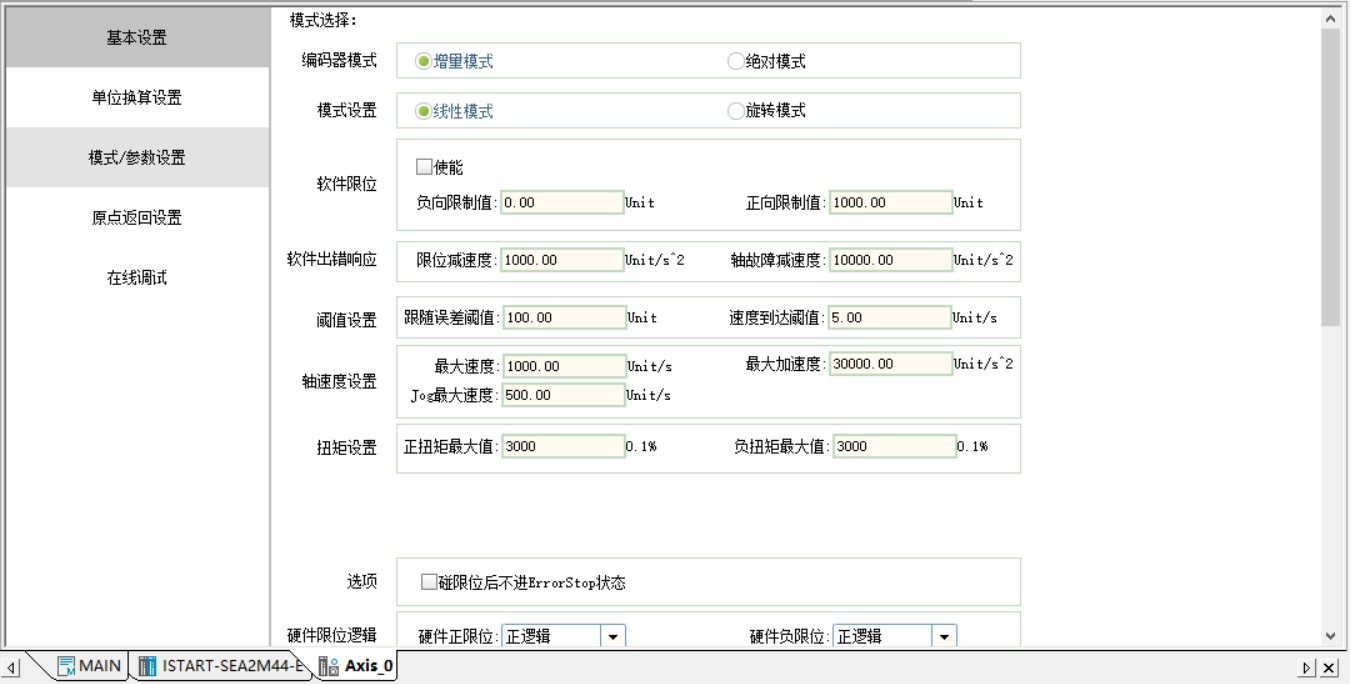Image resolution: width=1350 pixels, height=684 pixels.
Task: Open the 硬件负限位 logic dropdown
Action: [x=944, y=636]
